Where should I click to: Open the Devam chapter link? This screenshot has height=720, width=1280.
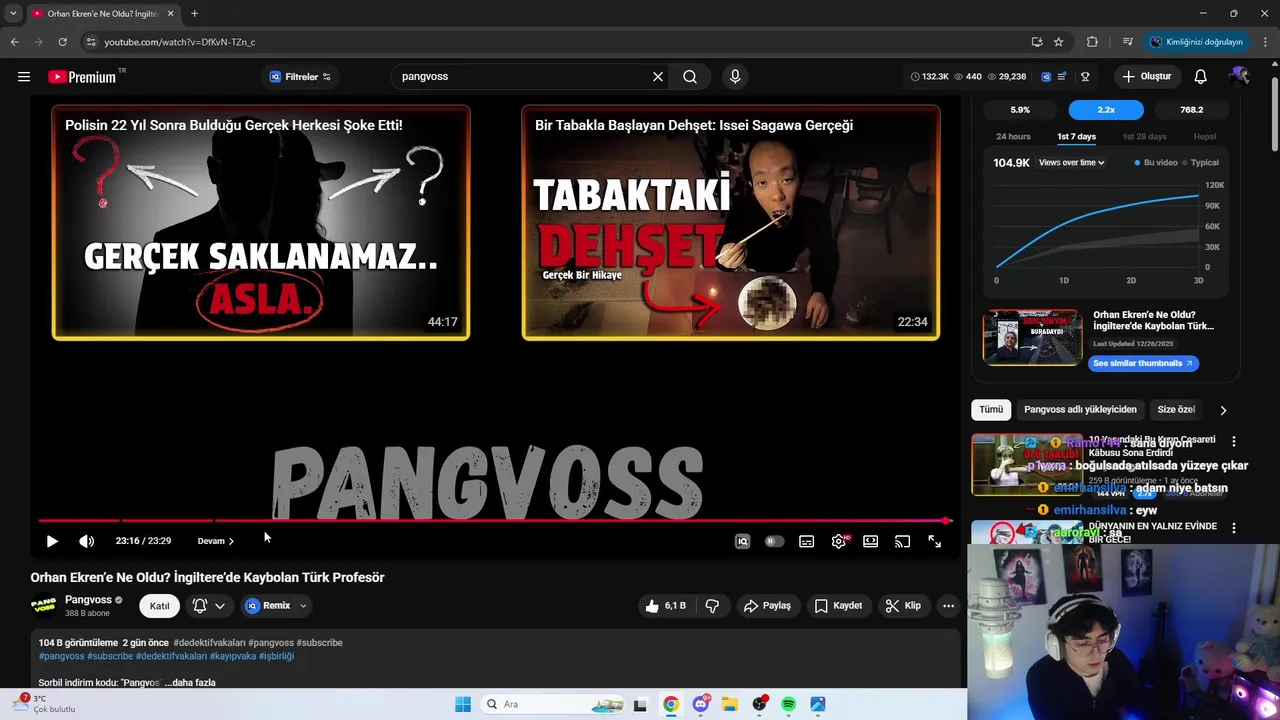215,541
